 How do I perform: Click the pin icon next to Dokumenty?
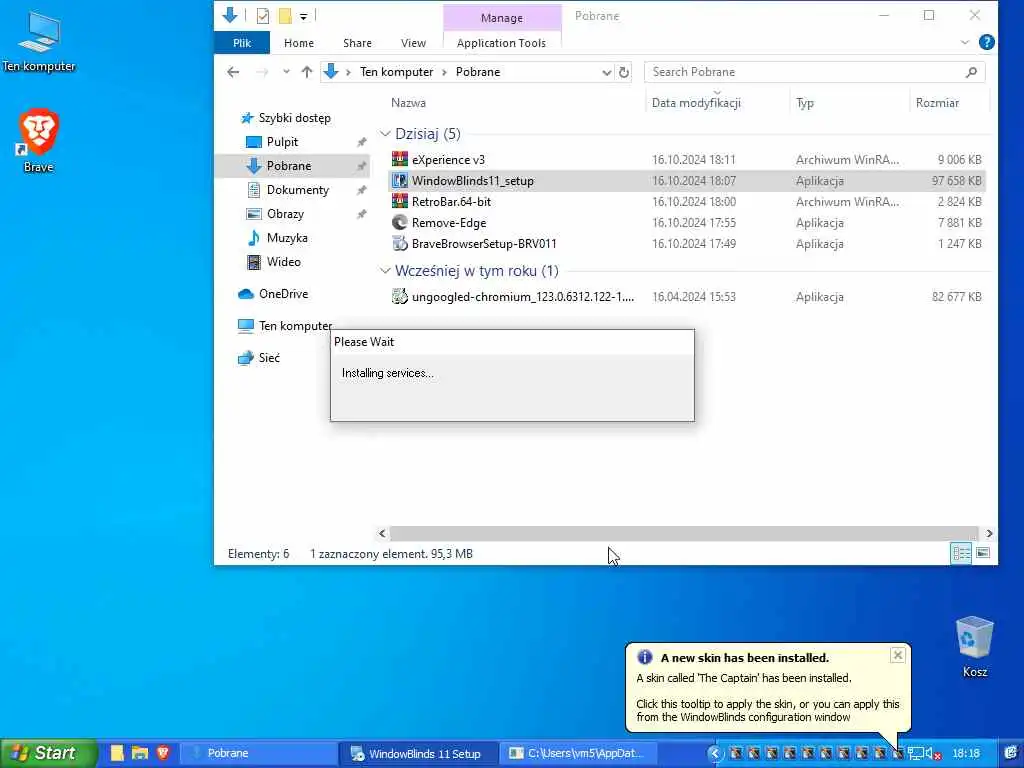click(x=361, y=190)
